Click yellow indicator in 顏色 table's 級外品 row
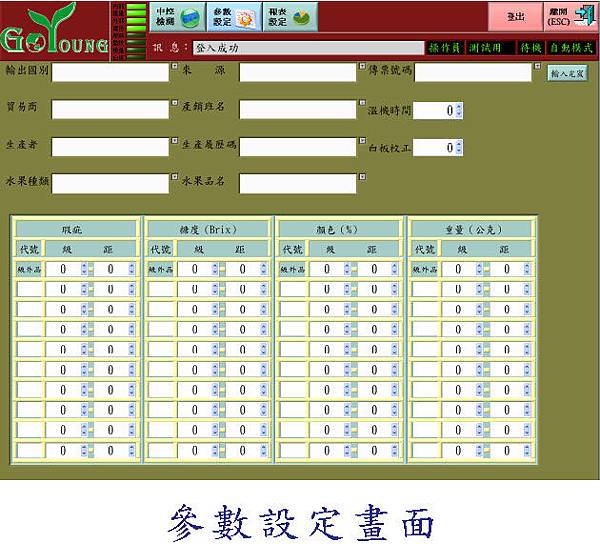The height and width of the screenshot is (544, 600). coord(354,270)
